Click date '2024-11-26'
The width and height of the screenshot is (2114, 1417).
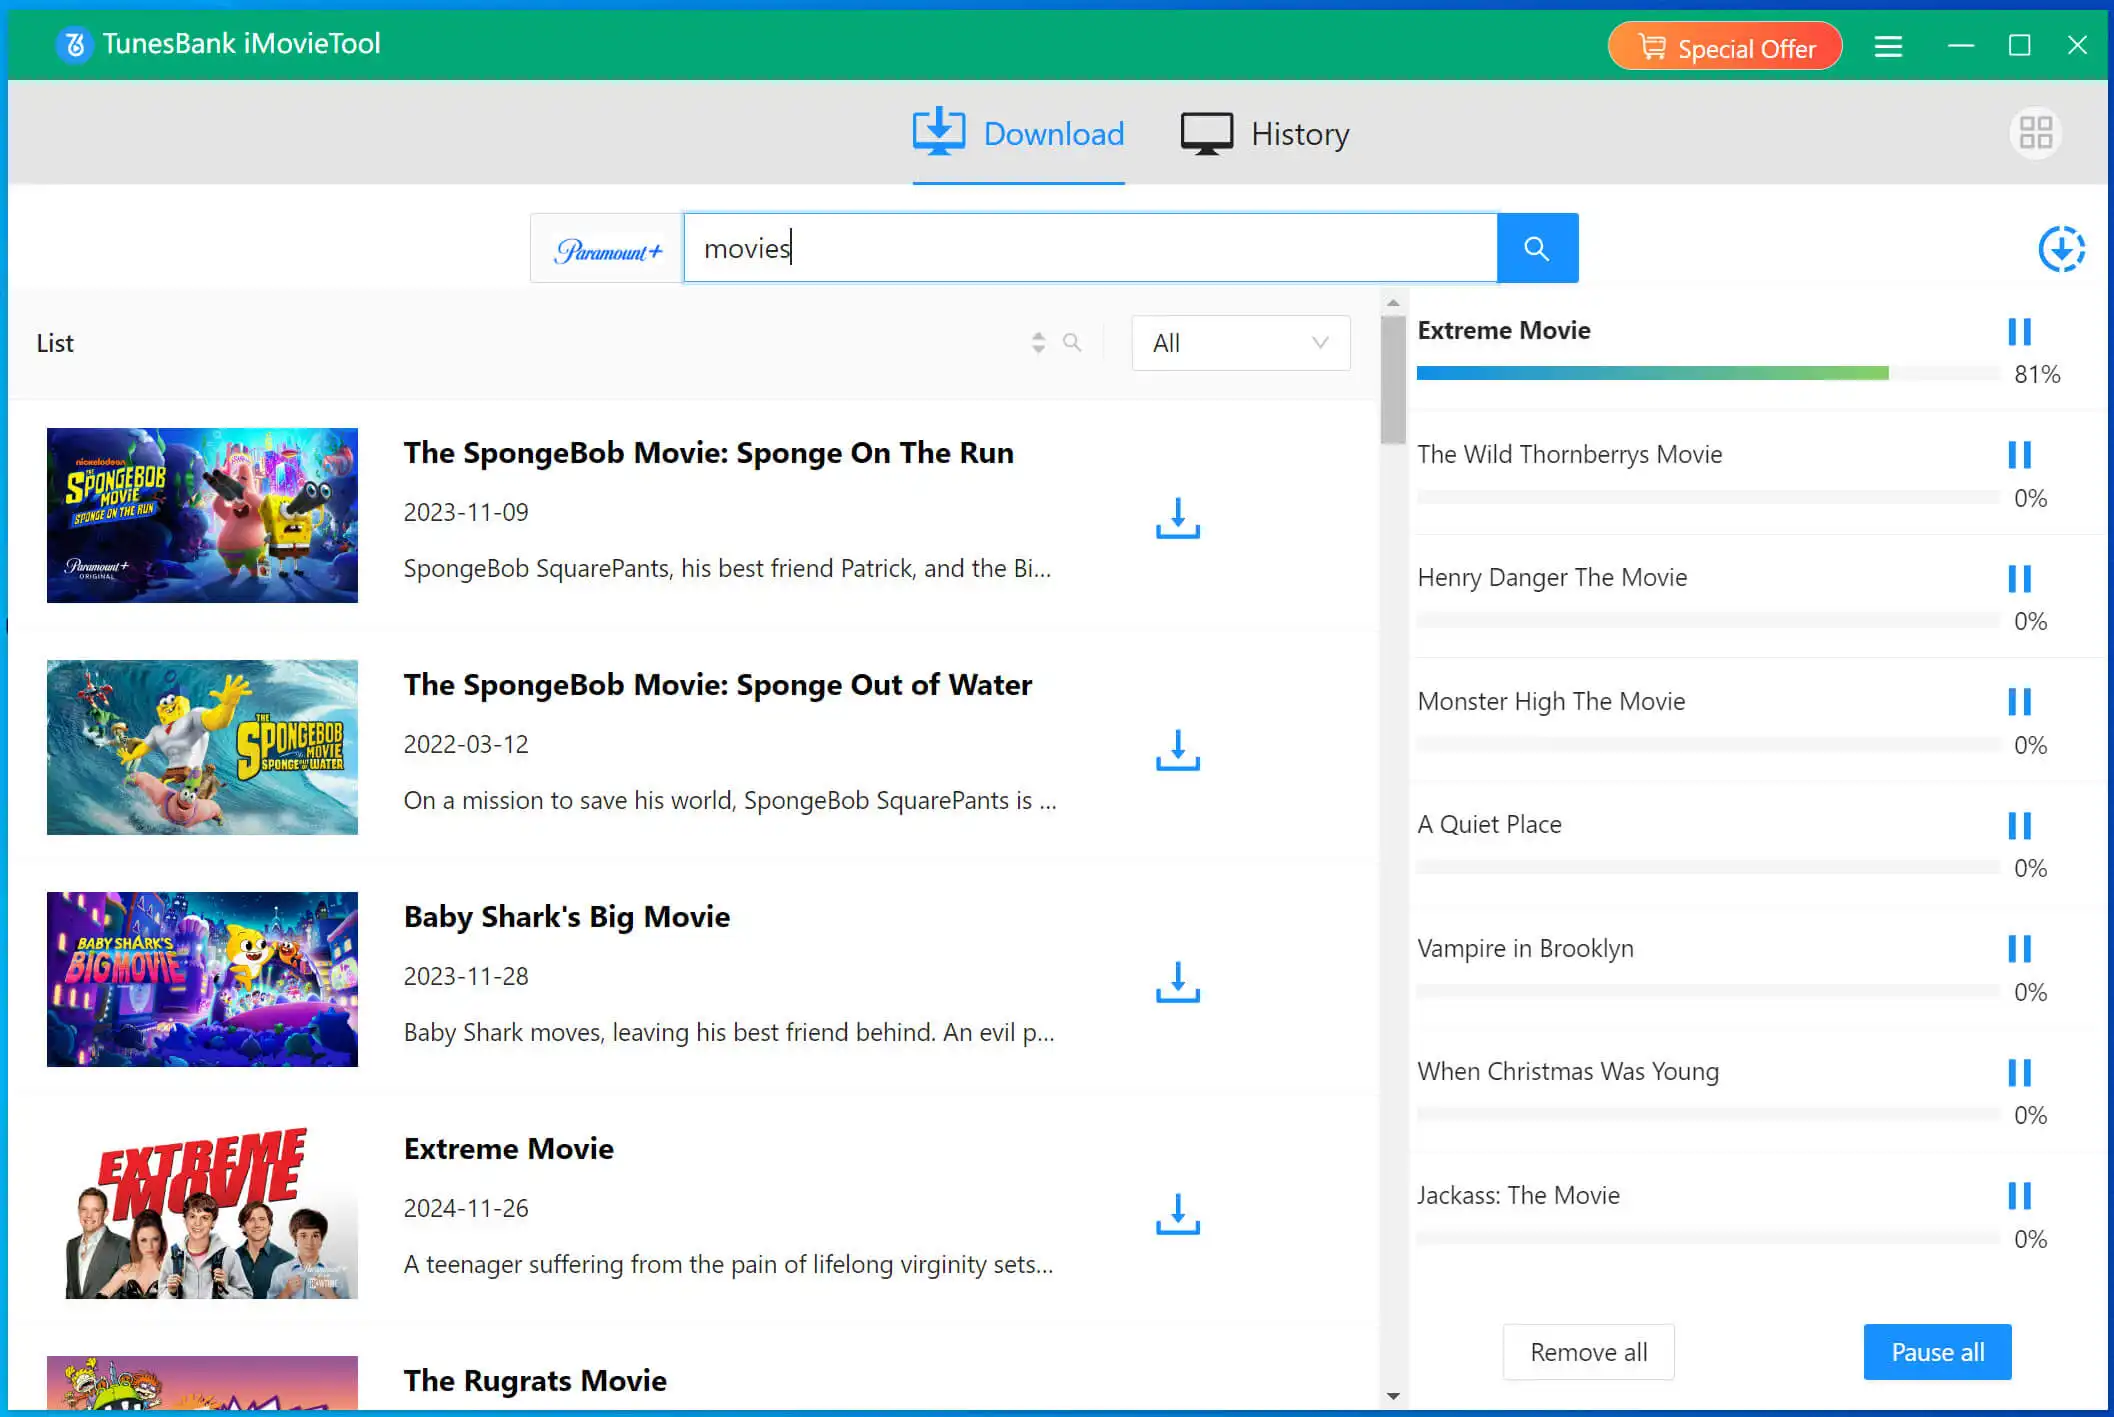tap(466, 1208)
